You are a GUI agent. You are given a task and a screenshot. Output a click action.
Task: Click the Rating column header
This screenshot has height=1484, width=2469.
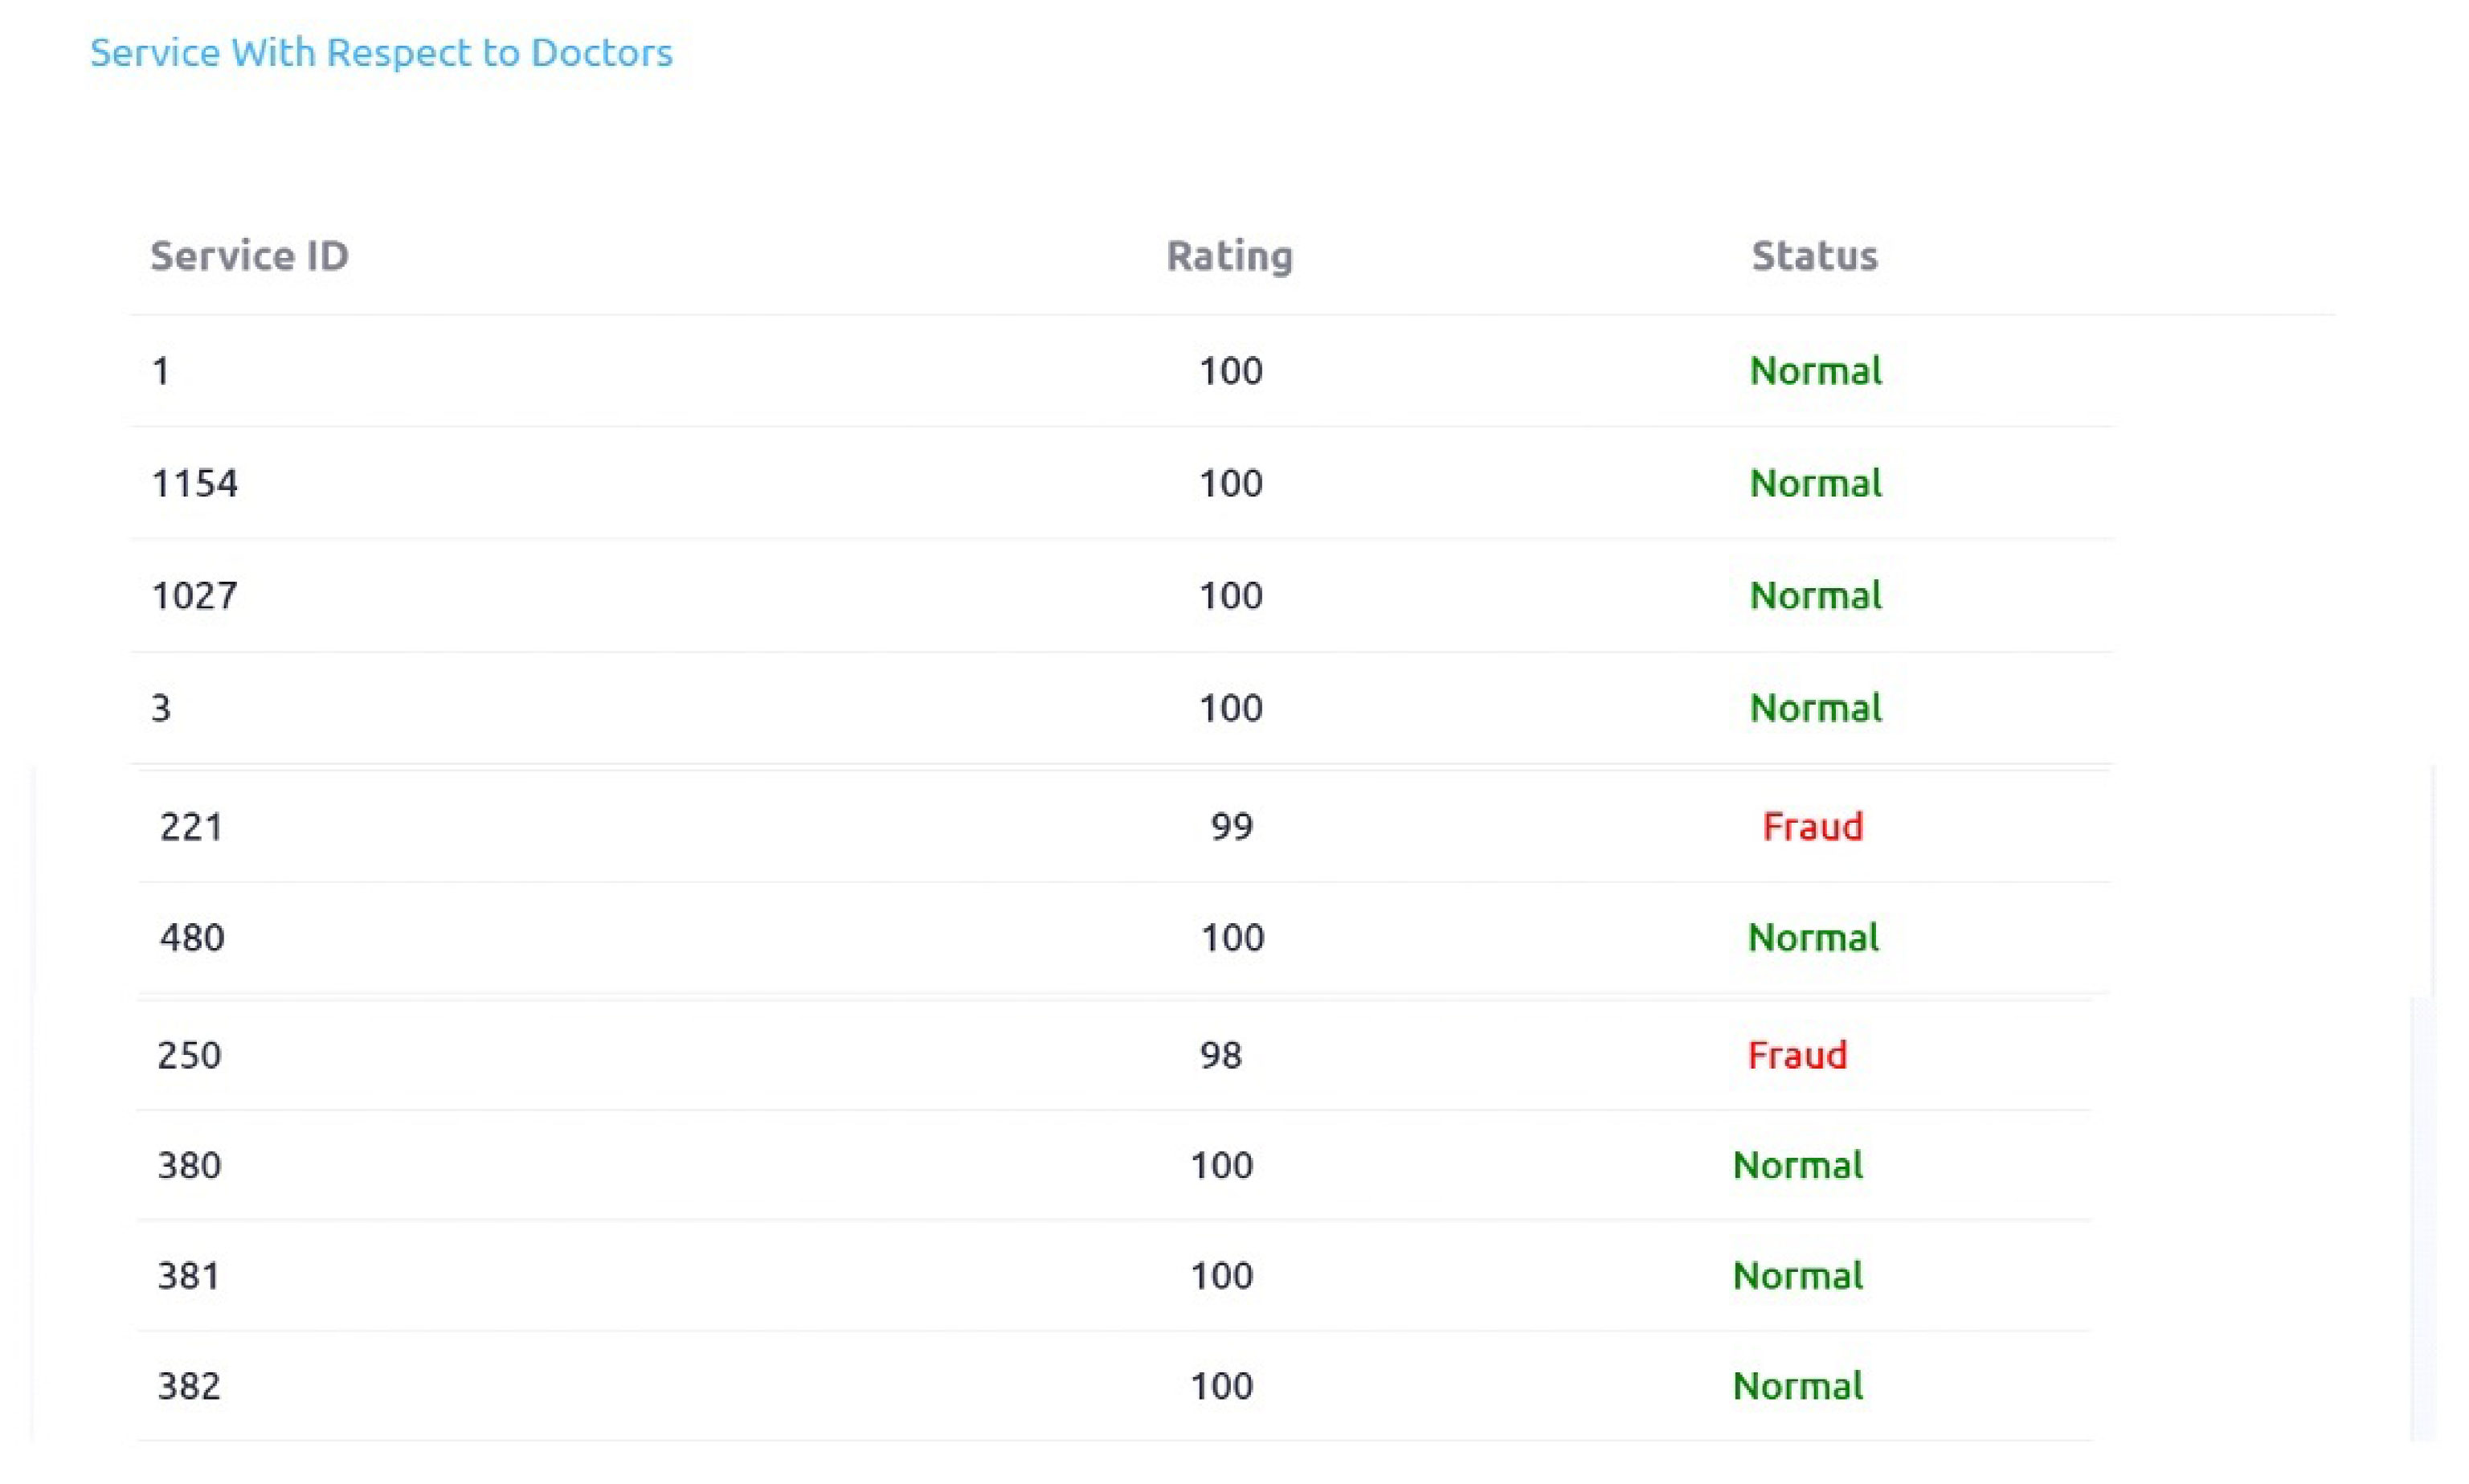pos(1229,256)
